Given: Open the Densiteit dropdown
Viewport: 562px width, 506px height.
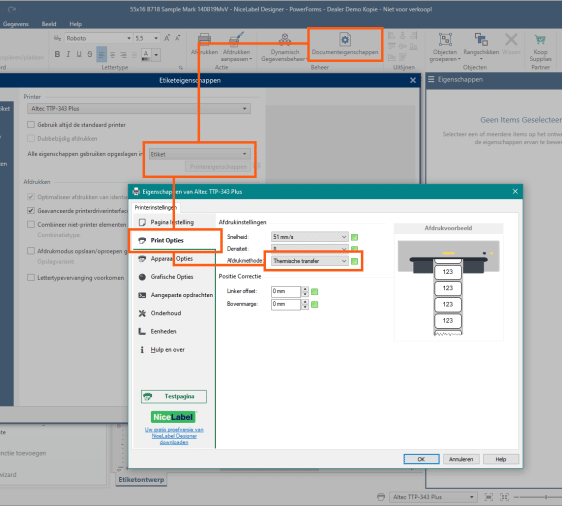Looking at the screenshot, I should pyautogui.click(x=309, y=248).
